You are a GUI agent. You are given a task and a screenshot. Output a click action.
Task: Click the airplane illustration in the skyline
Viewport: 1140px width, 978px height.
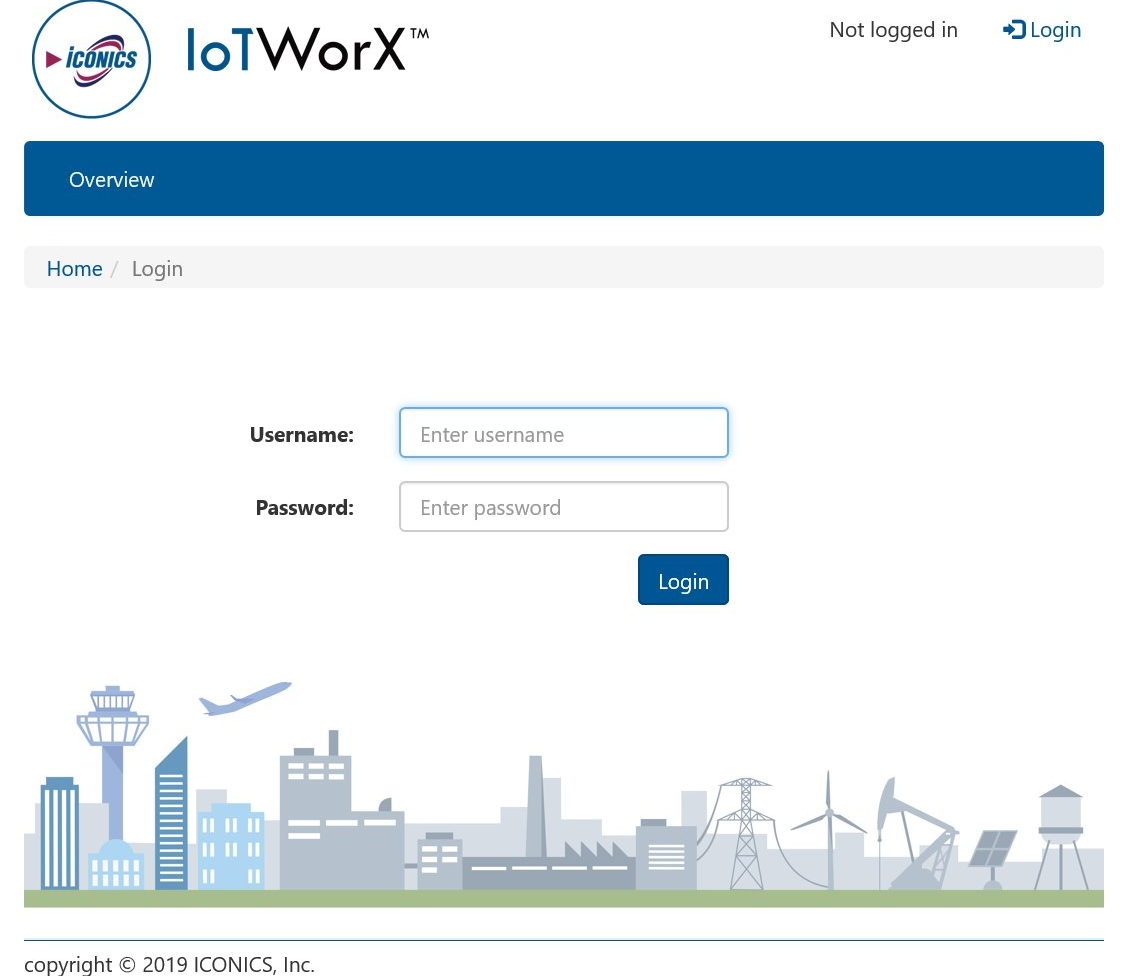coord(244,698)
